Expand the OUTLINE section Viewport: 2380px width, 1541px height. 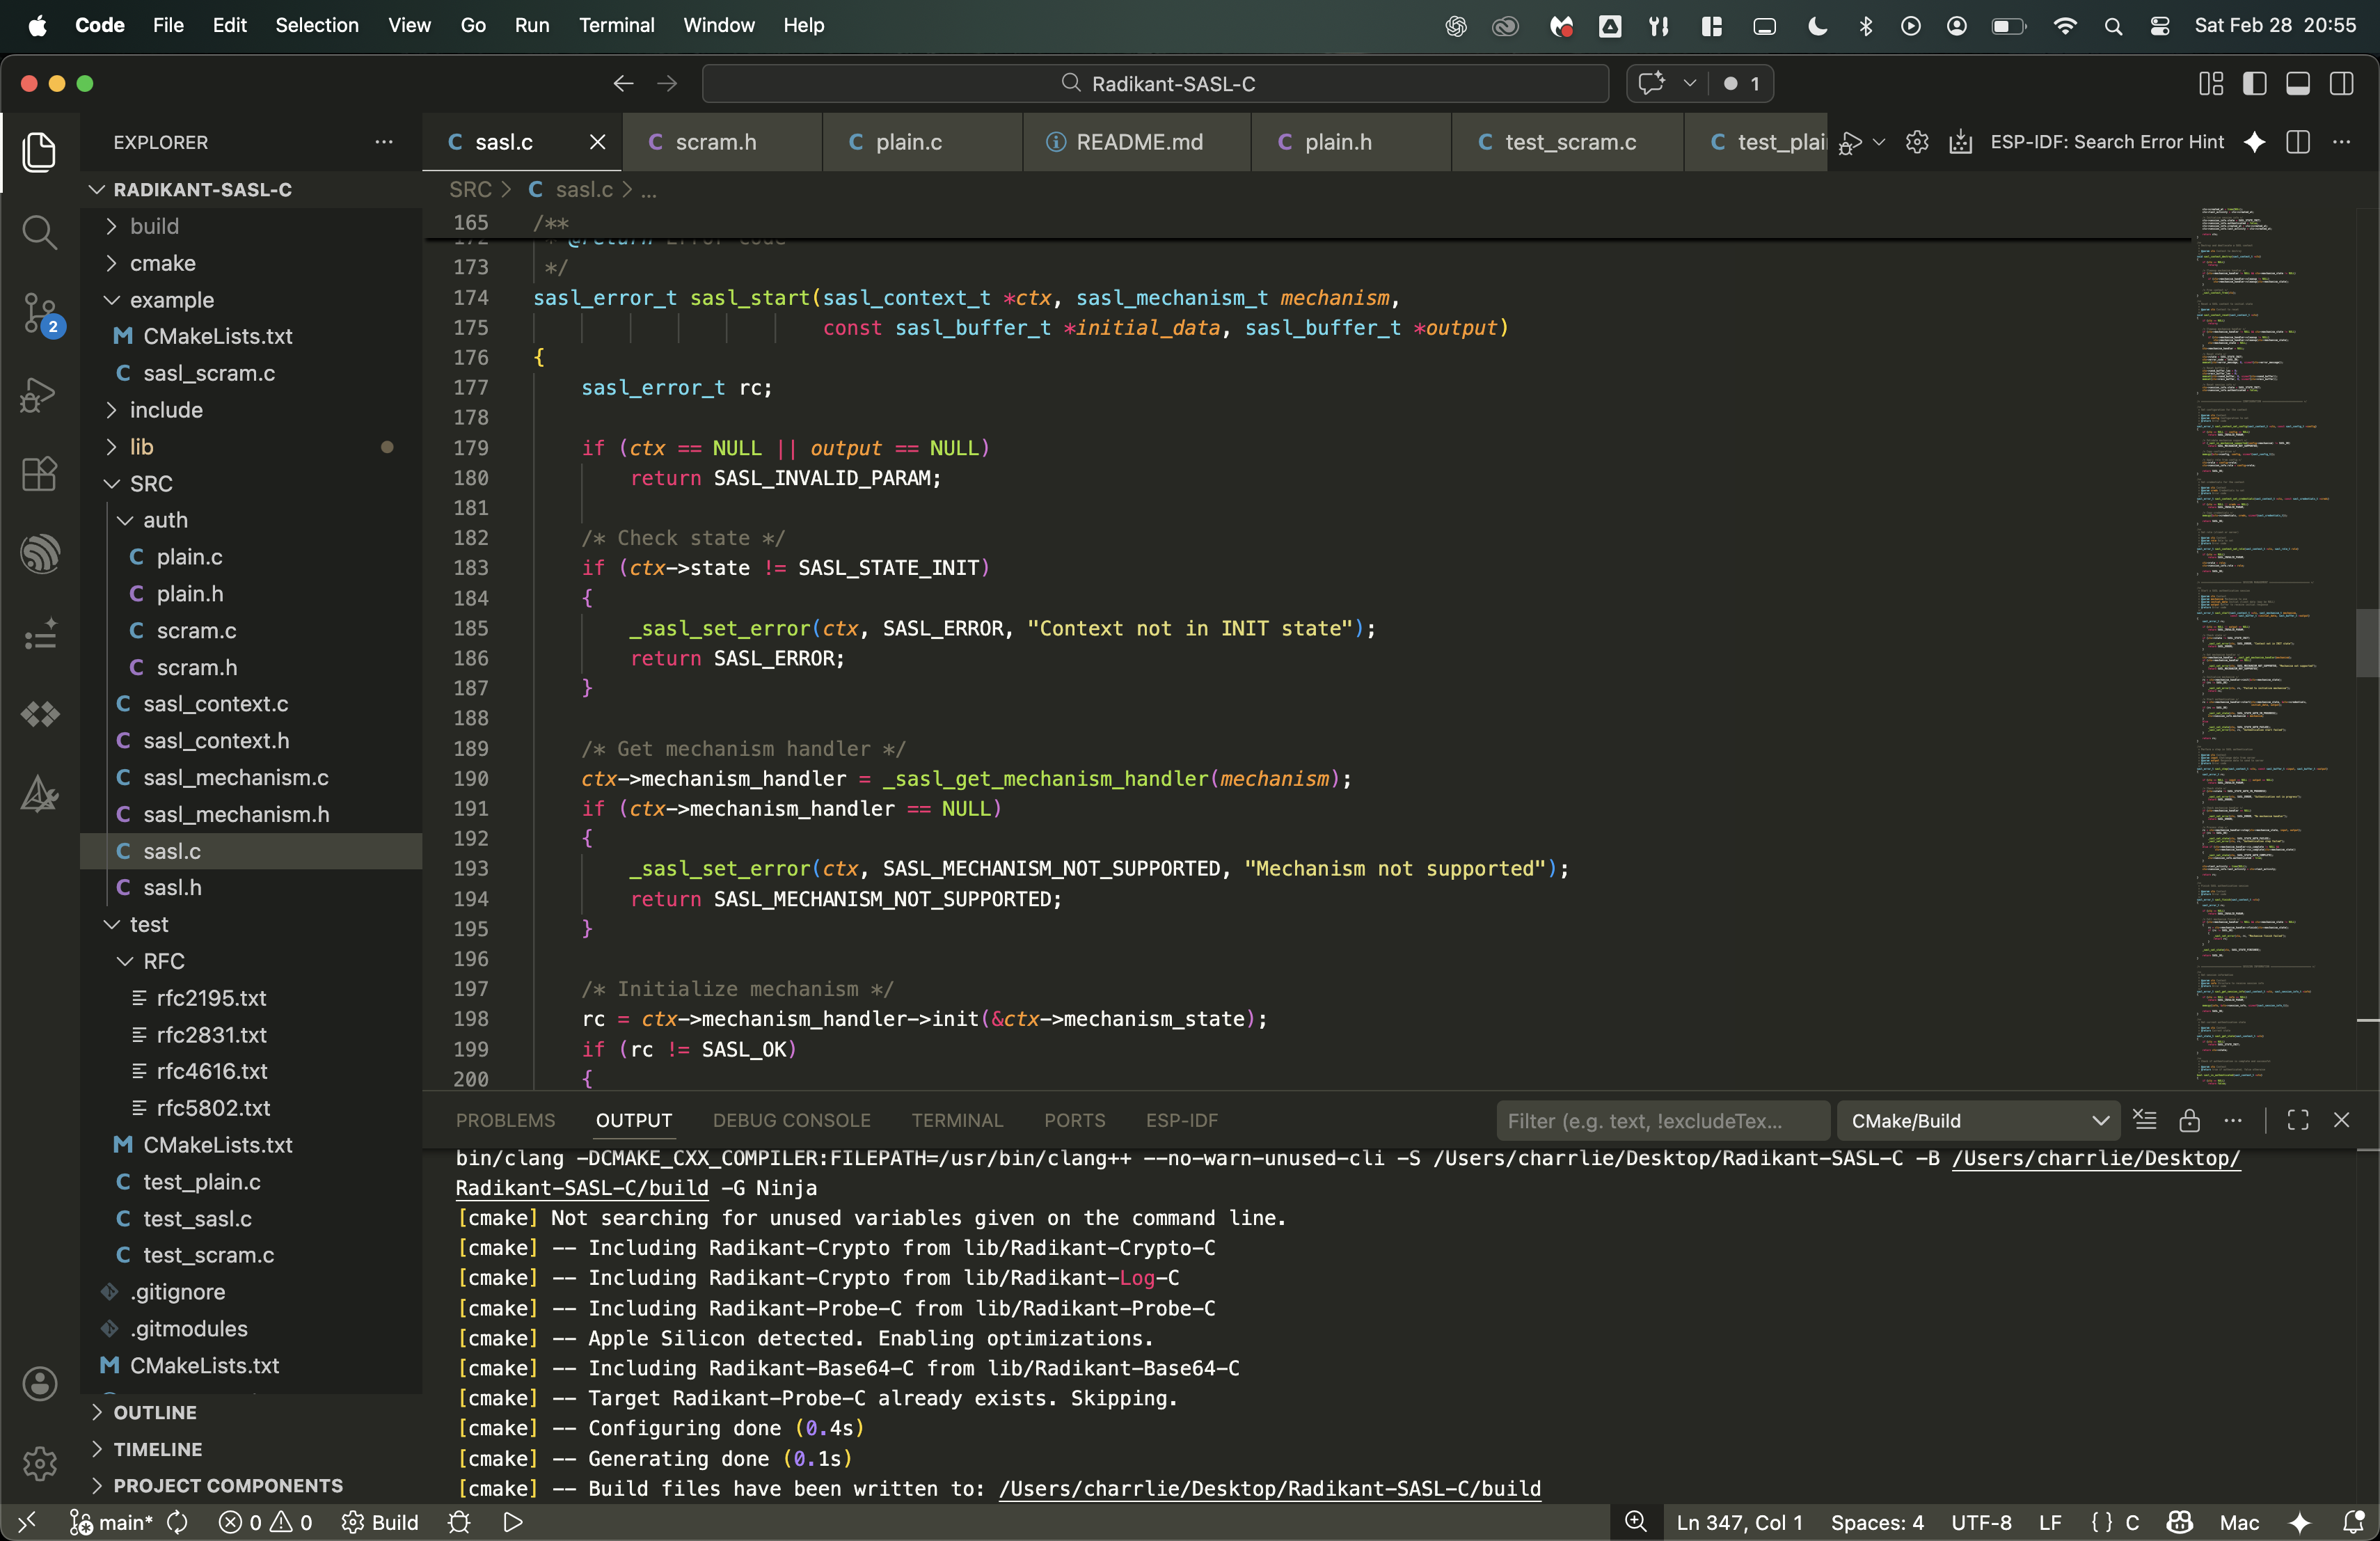point(251,1412)
